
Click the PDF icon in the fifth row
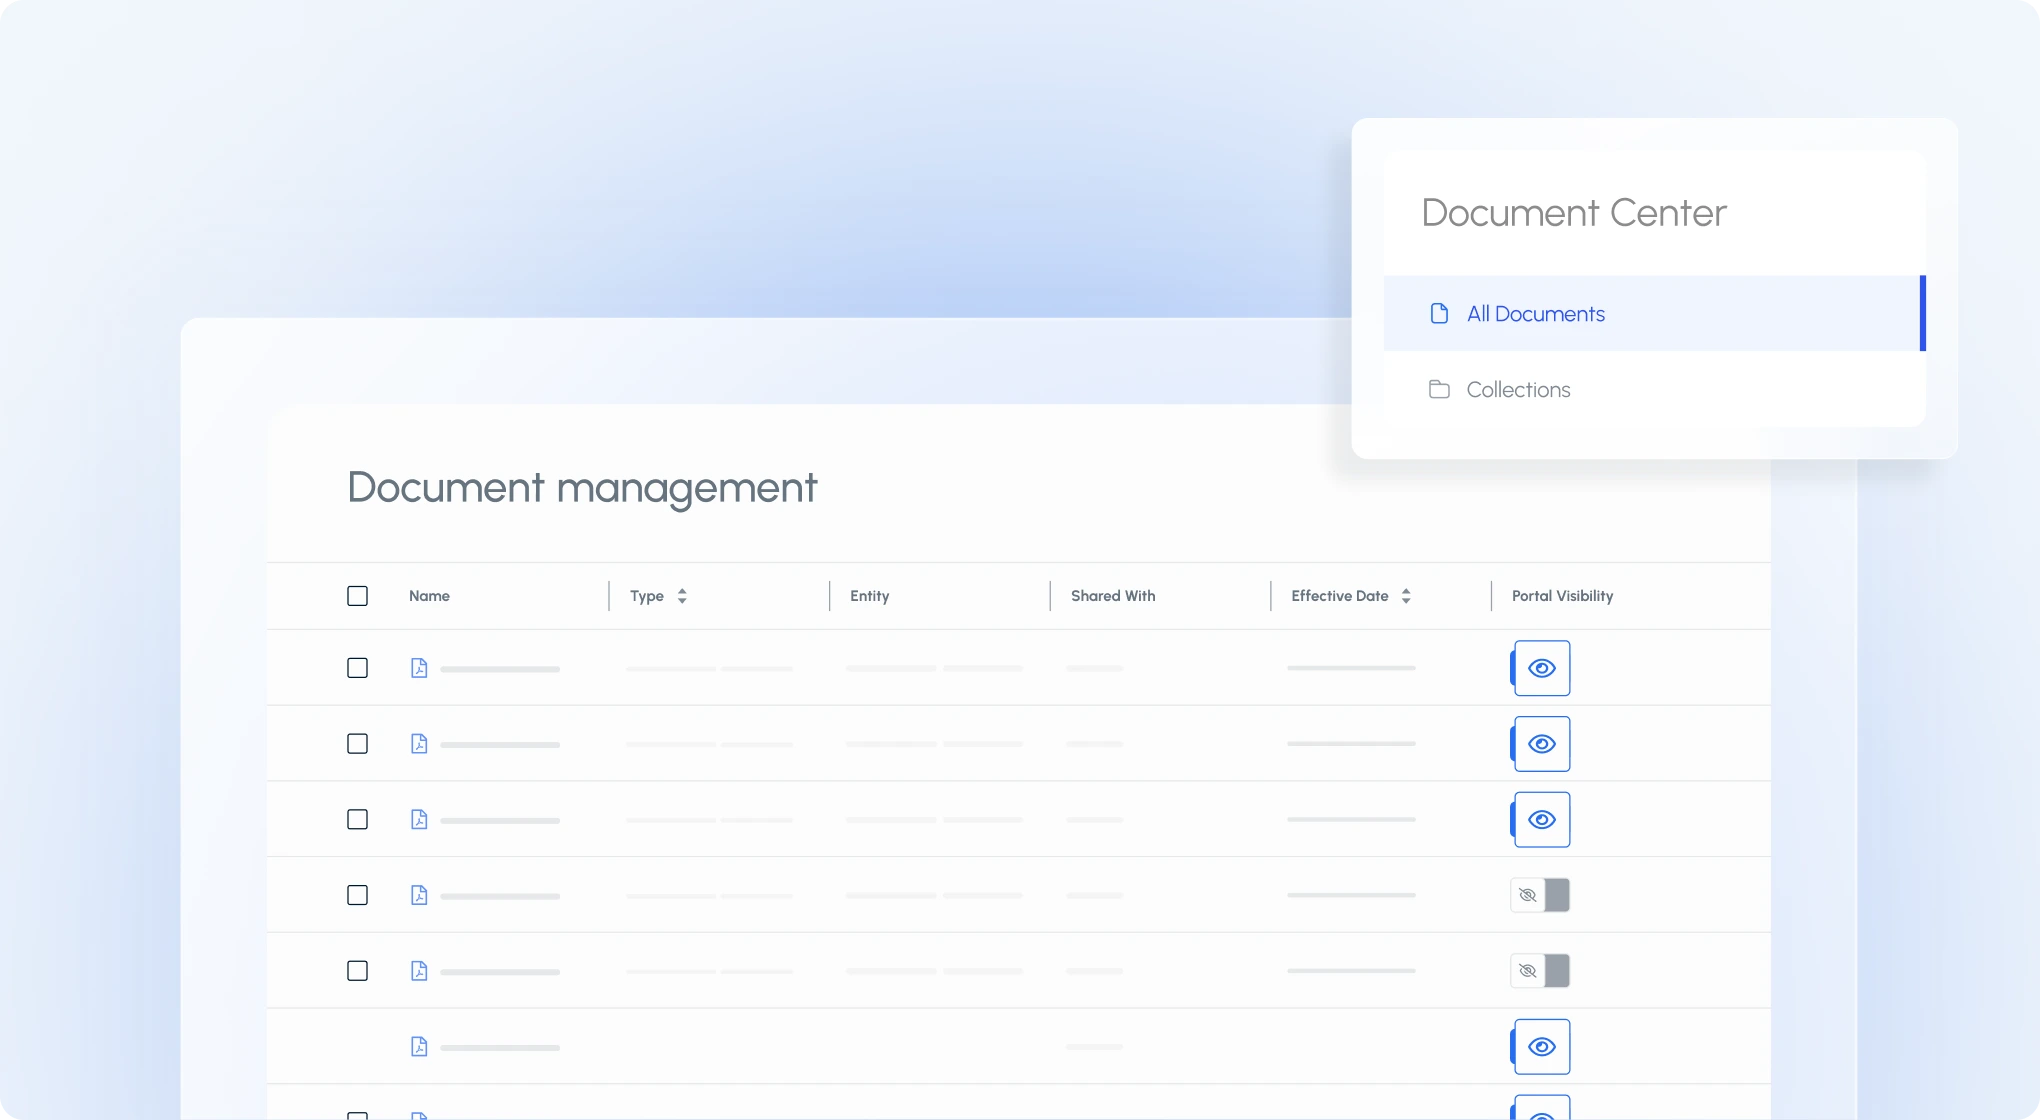[x=419, y=971]
